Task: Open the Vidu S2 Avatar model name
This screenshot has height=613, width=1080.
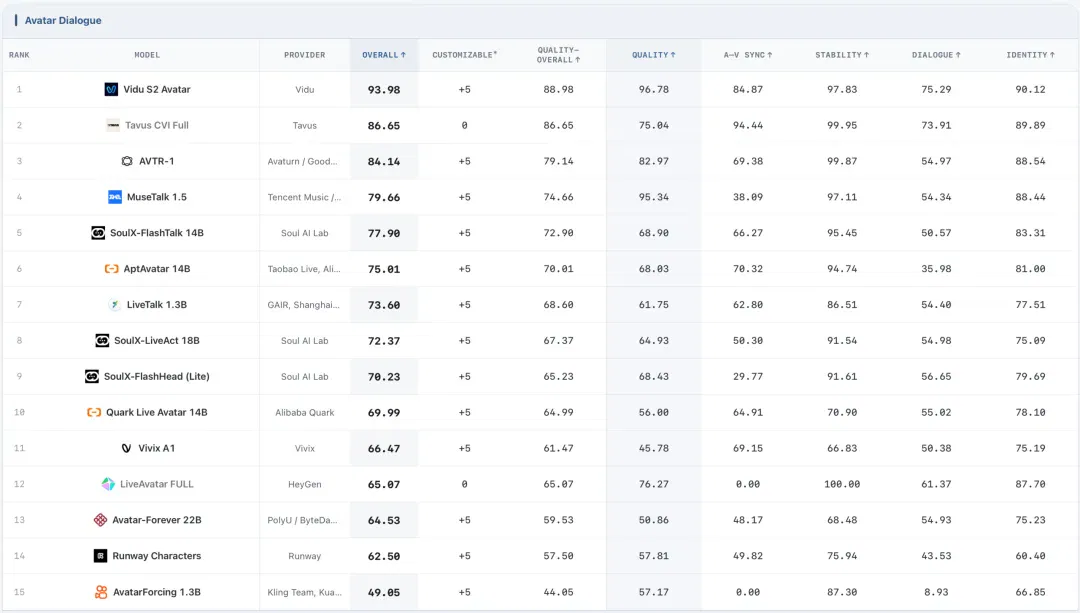Action: [156, 90]
